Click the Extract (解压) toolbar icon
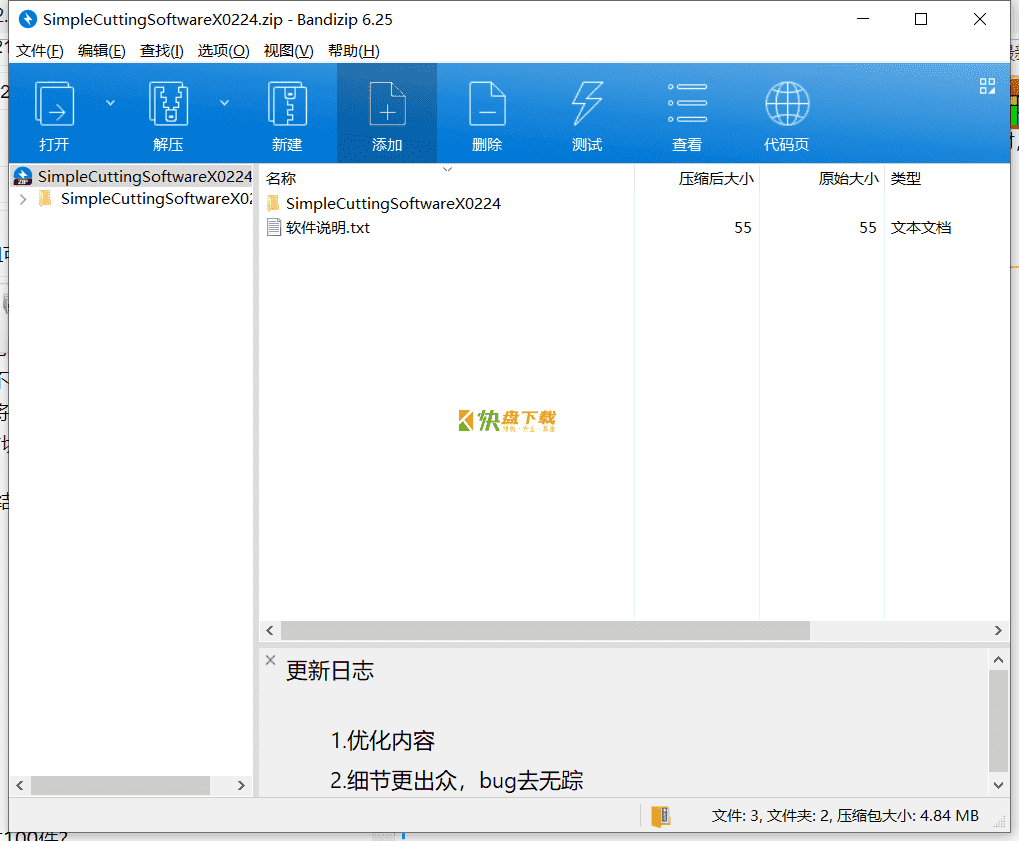Viewport: 1019px width, 841px height. point(168,104)
